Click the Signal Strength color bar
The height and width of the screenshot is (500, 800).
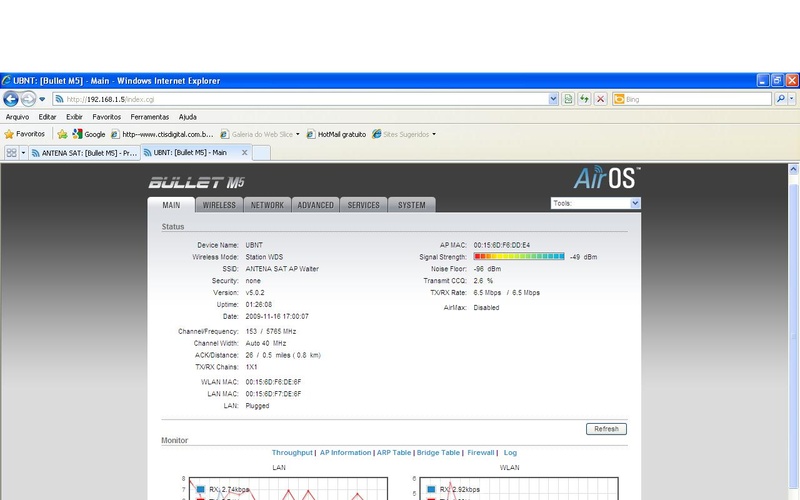(x=519, y=257)
